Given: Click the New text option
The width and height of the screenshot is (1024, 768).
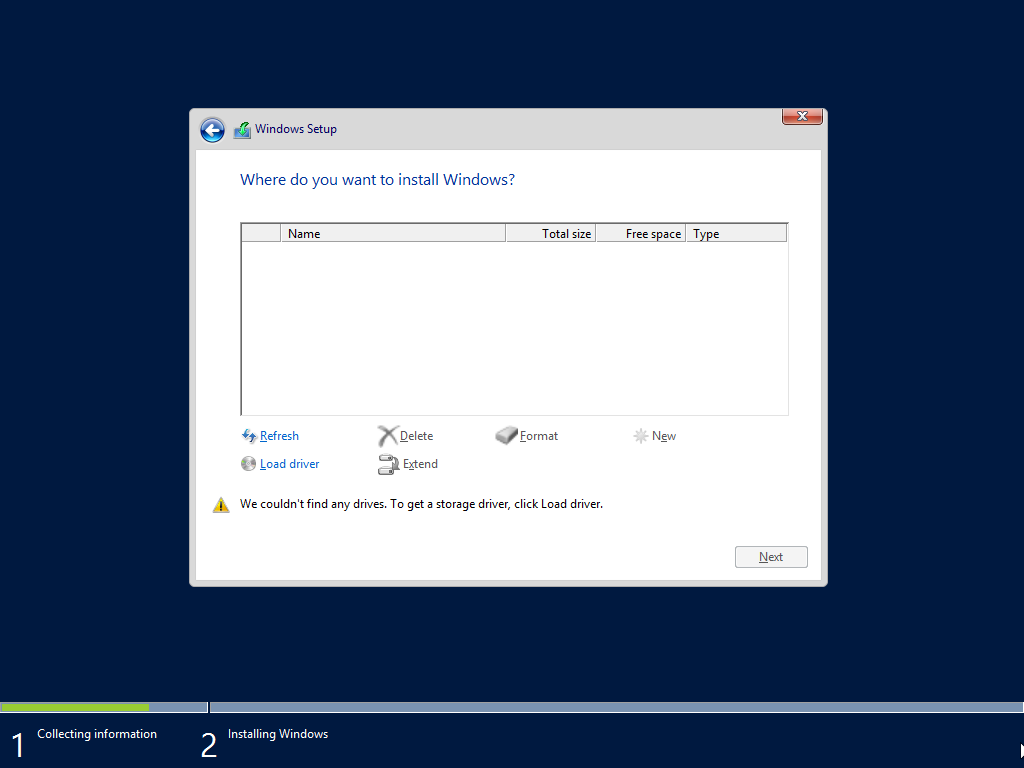Looking at the screenshot, I should coord(664,436).
